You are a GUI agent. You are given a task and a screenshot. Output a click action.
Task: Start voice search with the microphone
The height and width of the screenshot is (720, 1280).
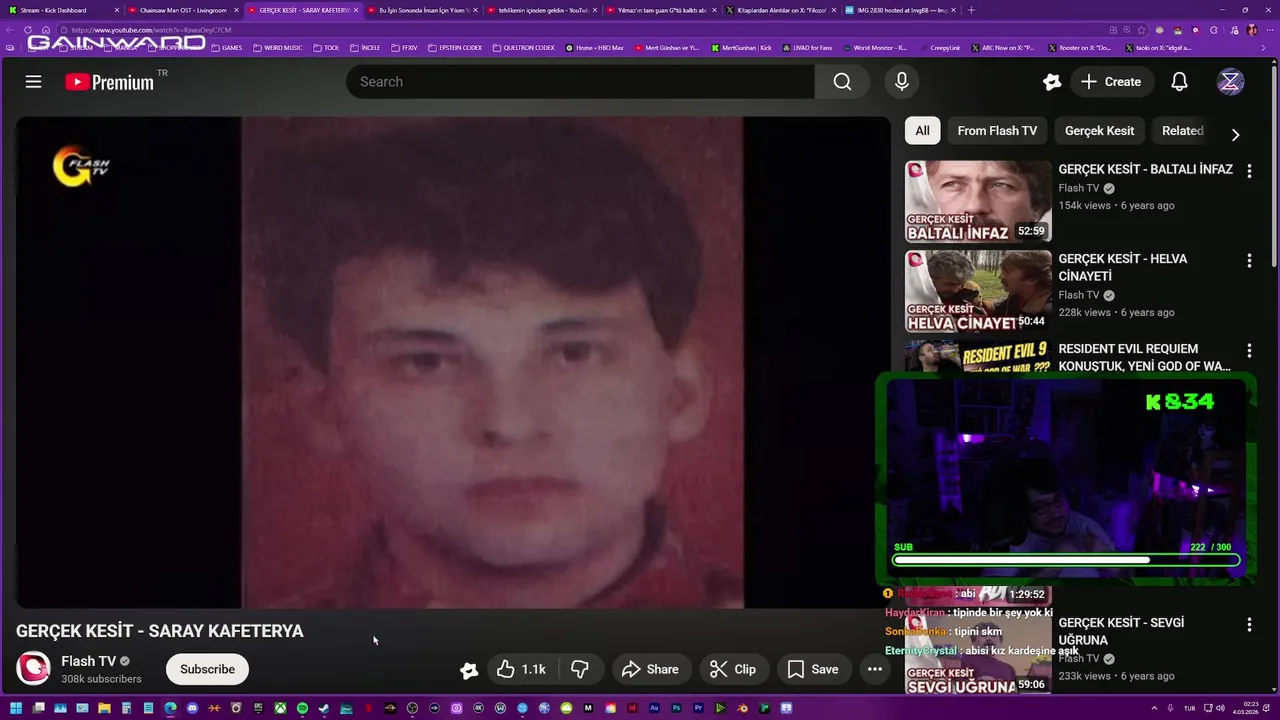click(x=902, y=82)
